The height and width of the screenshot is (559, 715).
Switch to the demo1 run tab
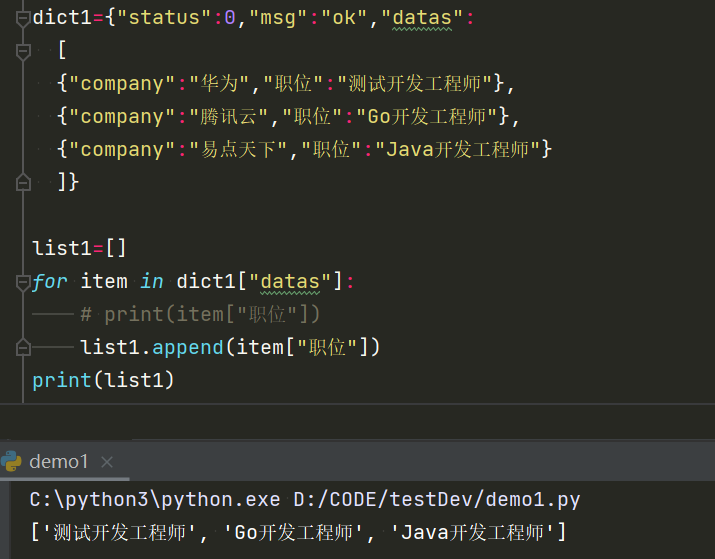click(58, 461)
